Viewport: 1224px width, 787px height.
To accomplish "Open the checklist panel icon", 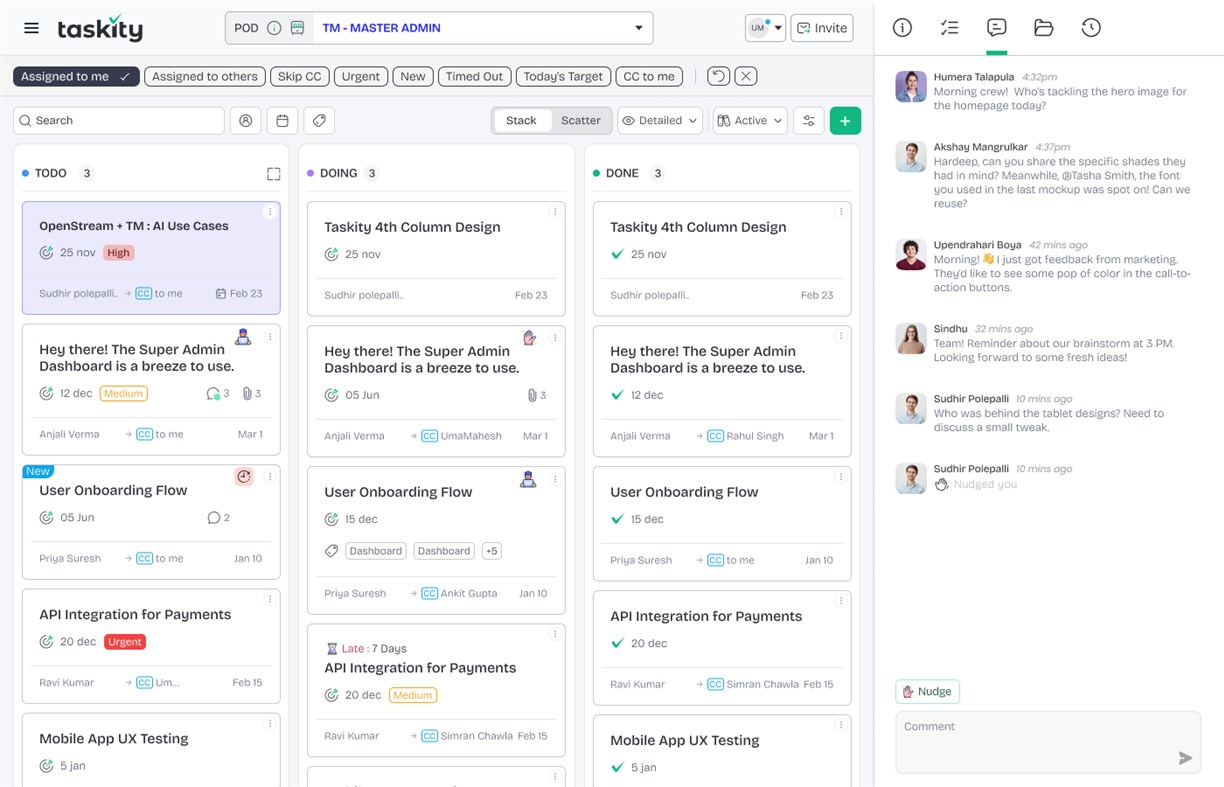I will click(949, 28).
